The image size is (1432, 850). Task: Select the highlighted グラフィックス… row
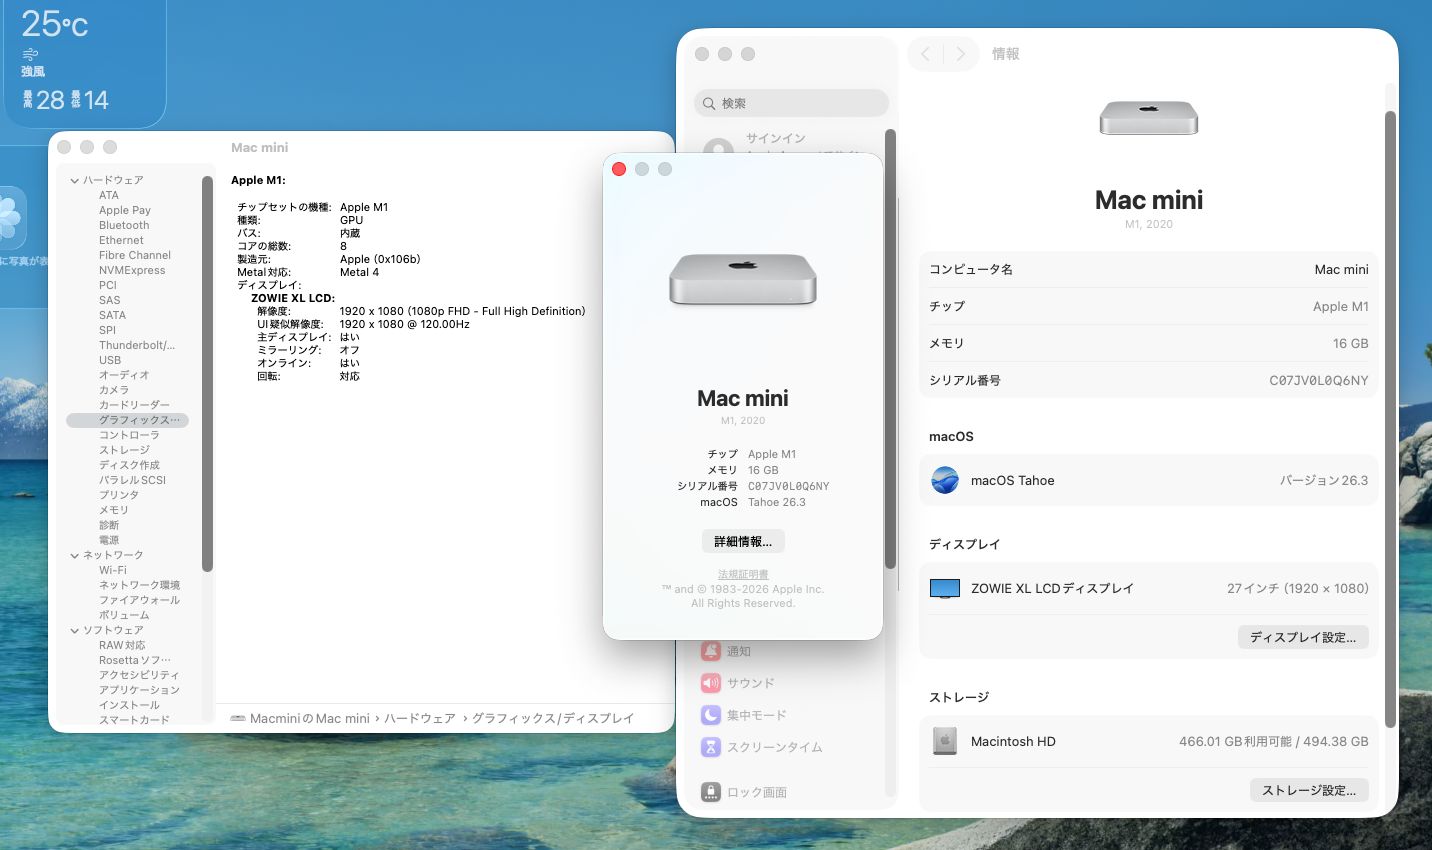[127, 420]
